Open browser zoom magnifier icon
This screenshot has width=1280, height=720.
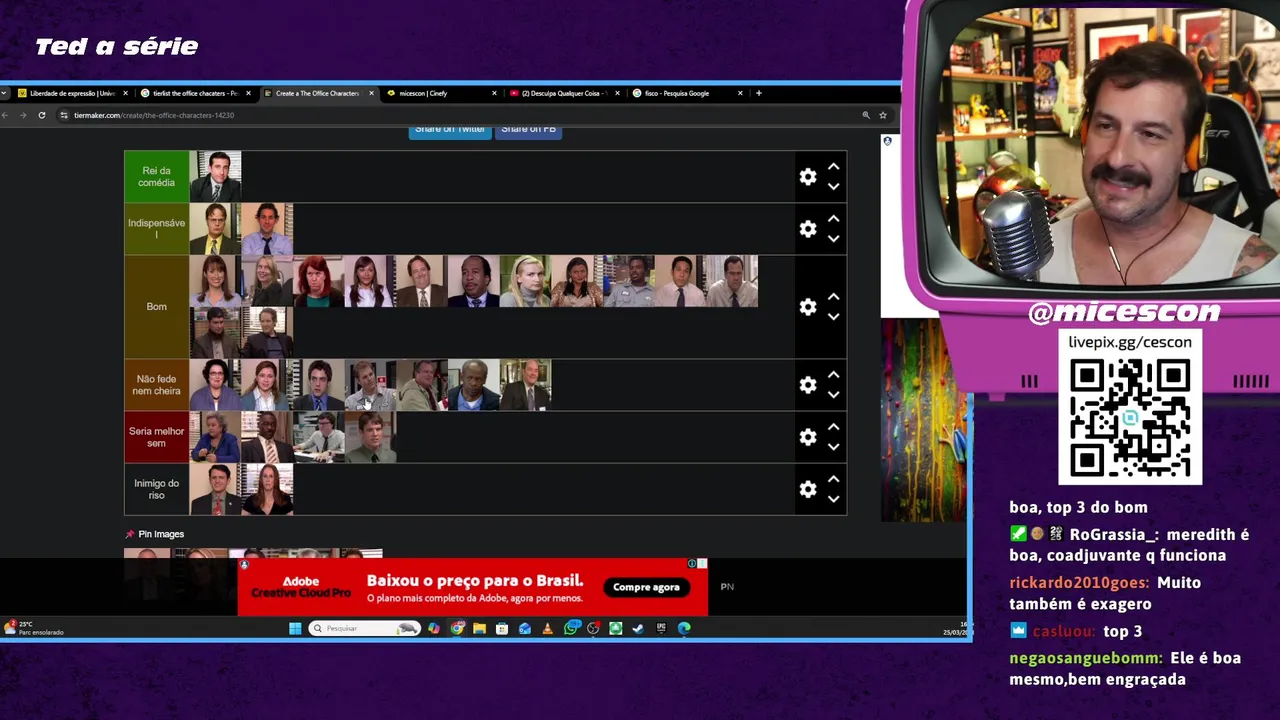[x=866, y=115]
